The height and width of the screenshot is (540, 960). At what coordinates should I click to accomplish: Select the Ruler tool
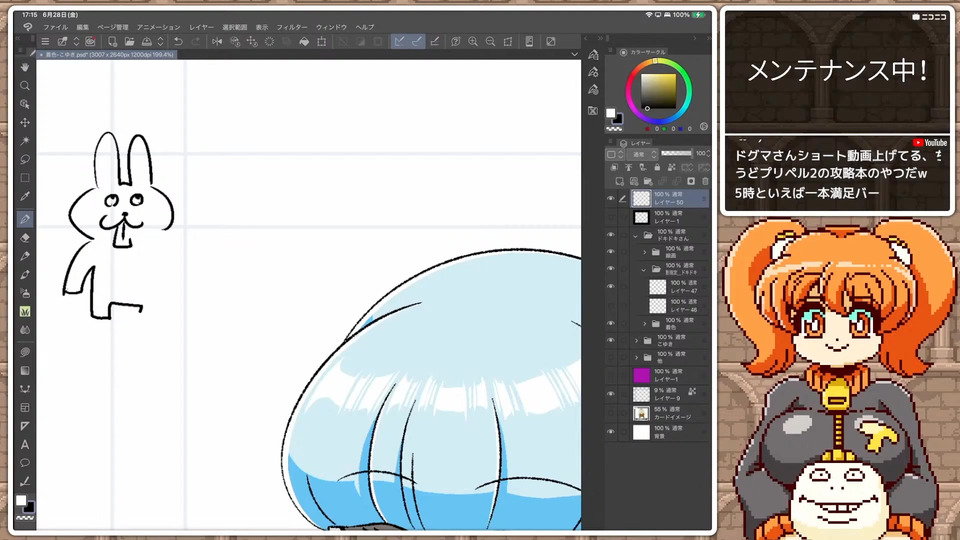25,426
